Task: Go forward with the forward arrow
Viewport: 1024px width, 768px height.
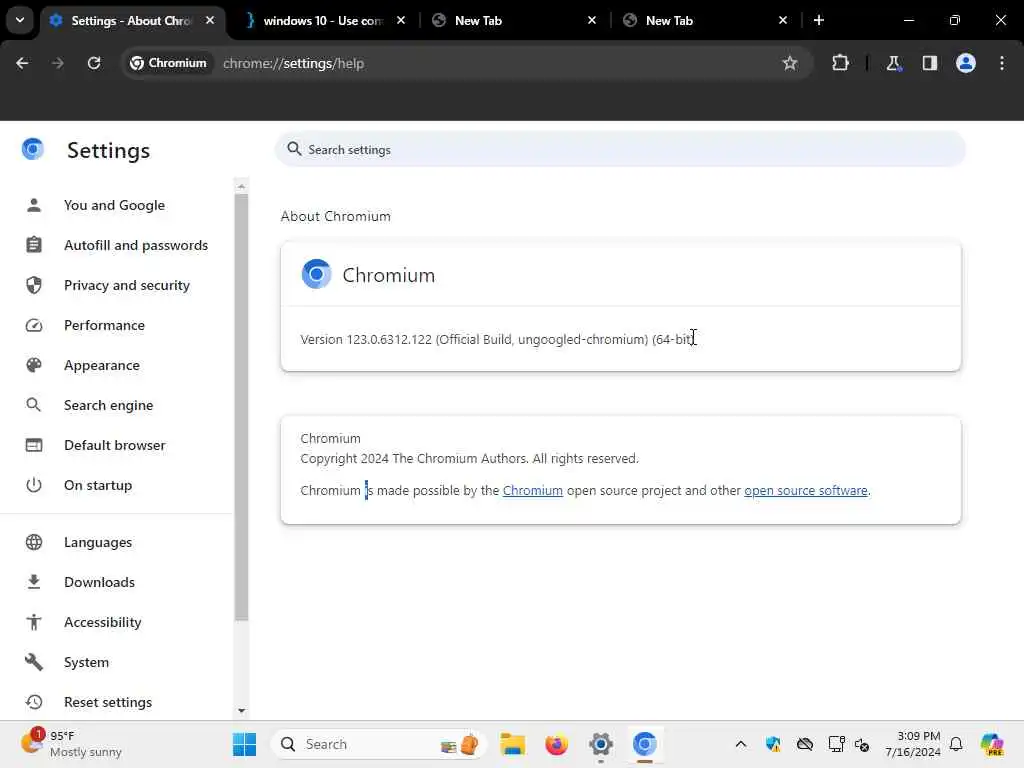Action: [x=58, y=63]
